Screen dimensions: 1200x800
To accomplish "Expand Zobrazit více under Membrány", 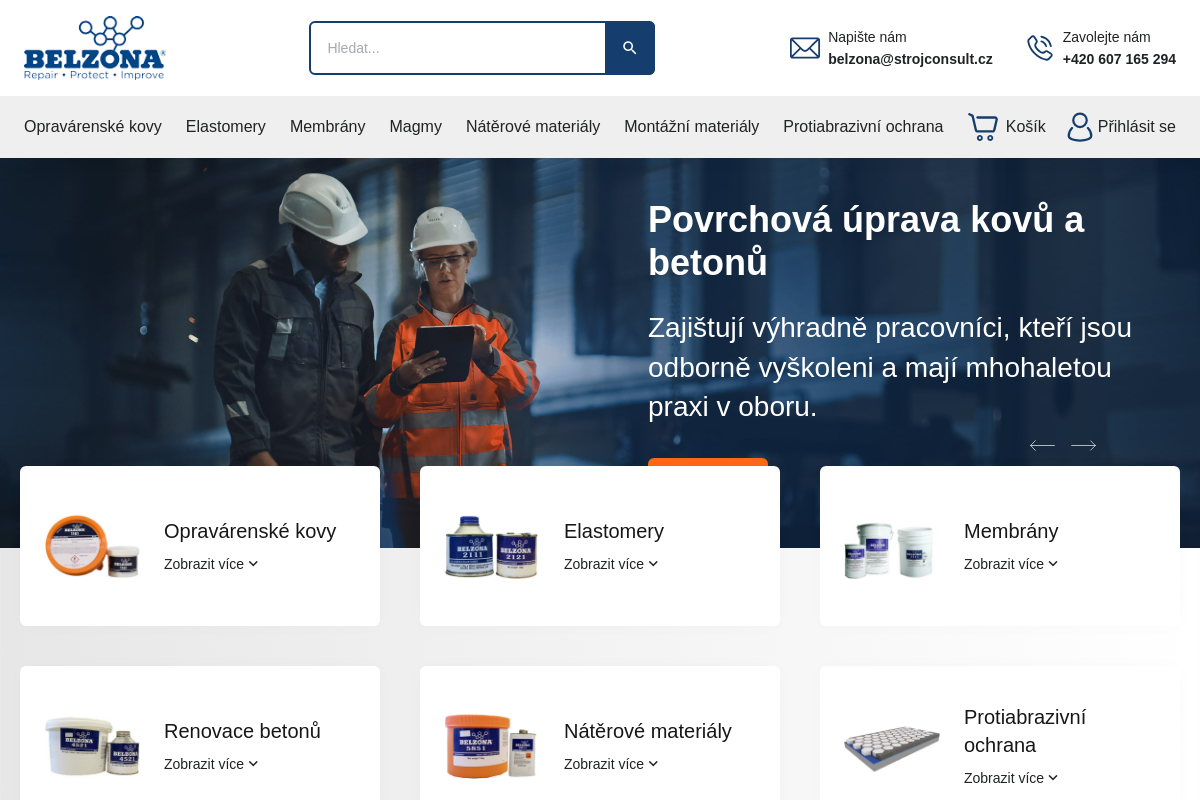I will click(1010, 564).
